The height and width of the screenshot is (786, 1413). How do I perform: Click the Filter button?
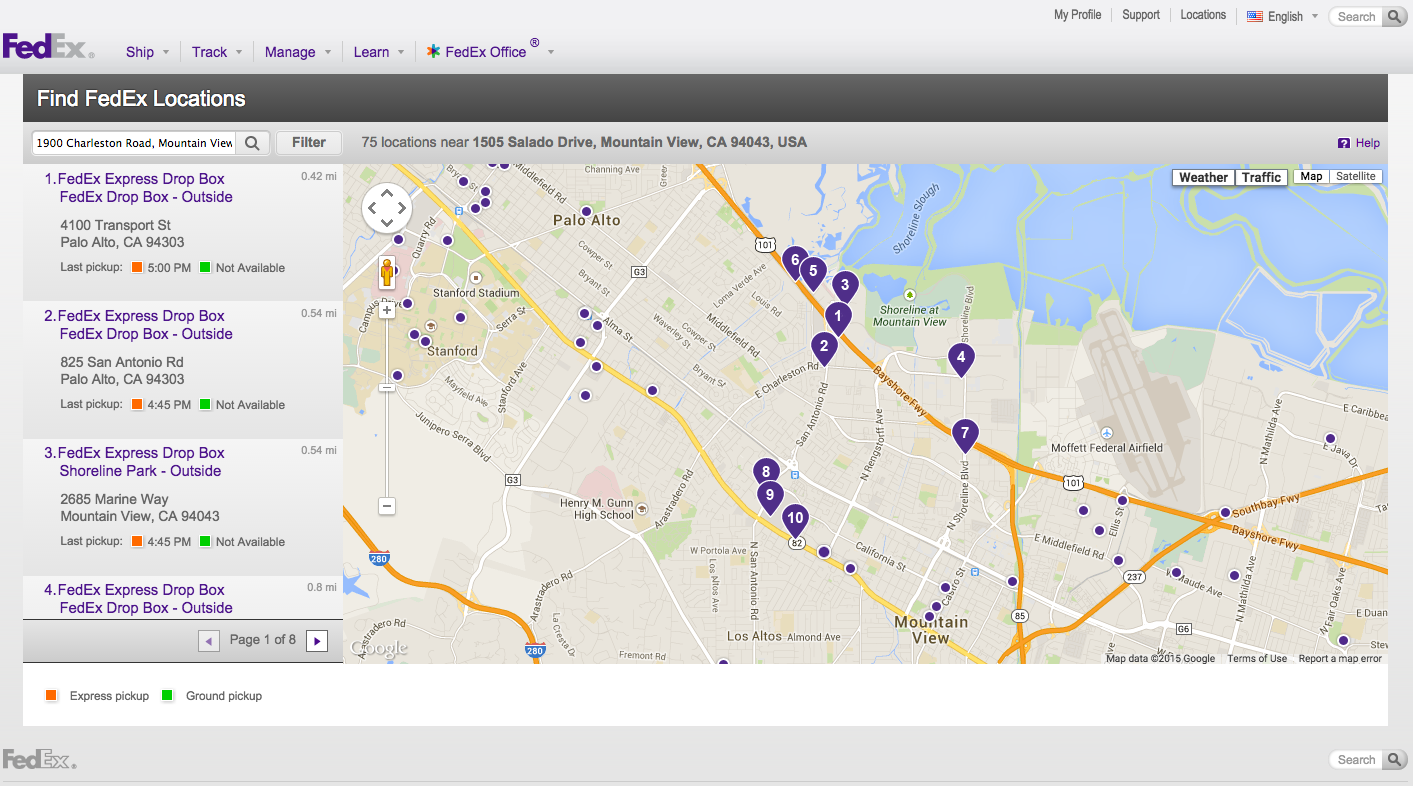point(309,143)
